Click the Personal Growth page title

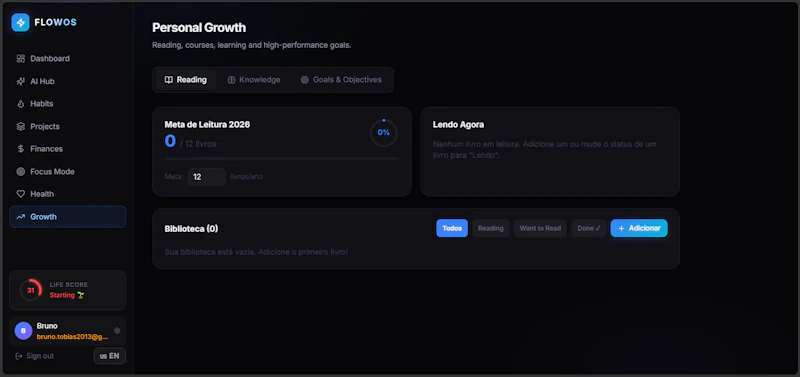click(x=199, y=28)
